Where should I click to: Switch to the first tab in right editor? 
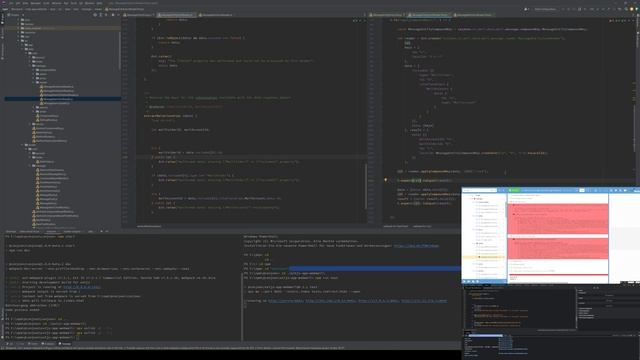[x=386, y=15]
